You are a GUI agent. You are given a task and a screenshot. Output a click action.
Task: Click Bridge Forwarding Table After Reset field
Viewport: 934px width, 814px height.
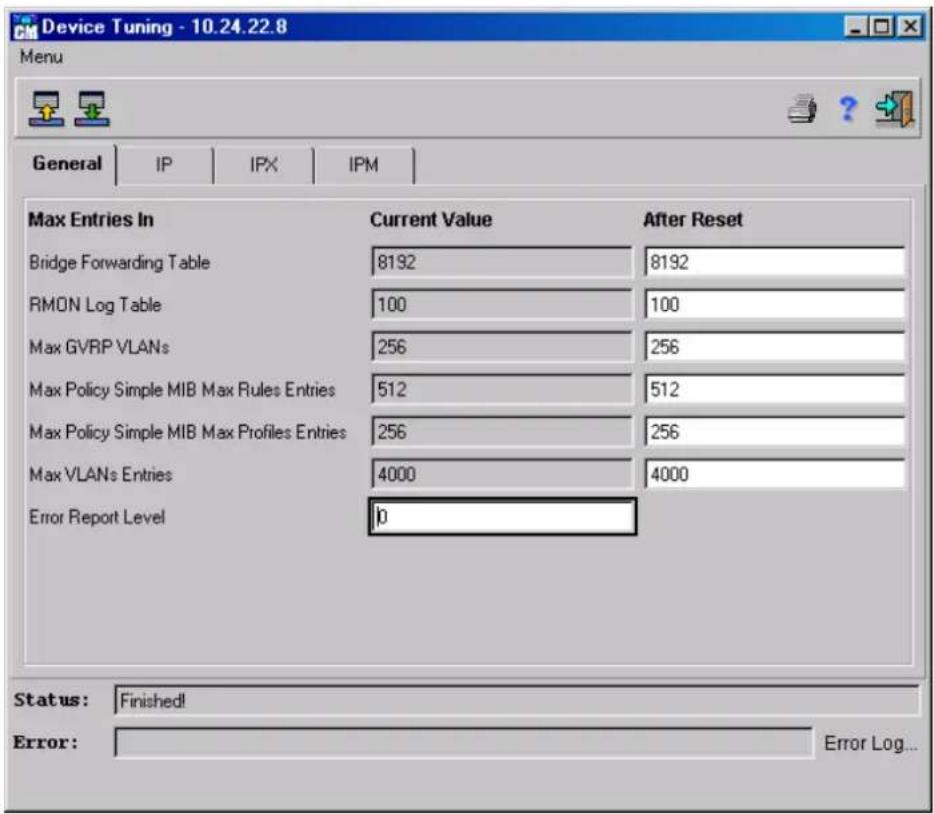pos(774,262)
